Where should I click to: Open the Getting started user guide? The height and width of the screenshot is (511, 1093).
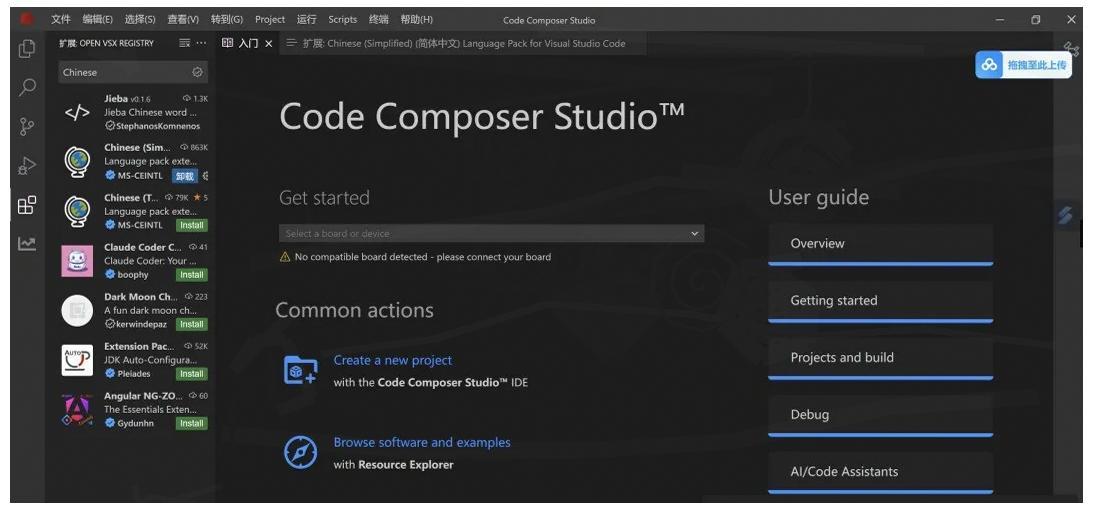coord(880,301)
